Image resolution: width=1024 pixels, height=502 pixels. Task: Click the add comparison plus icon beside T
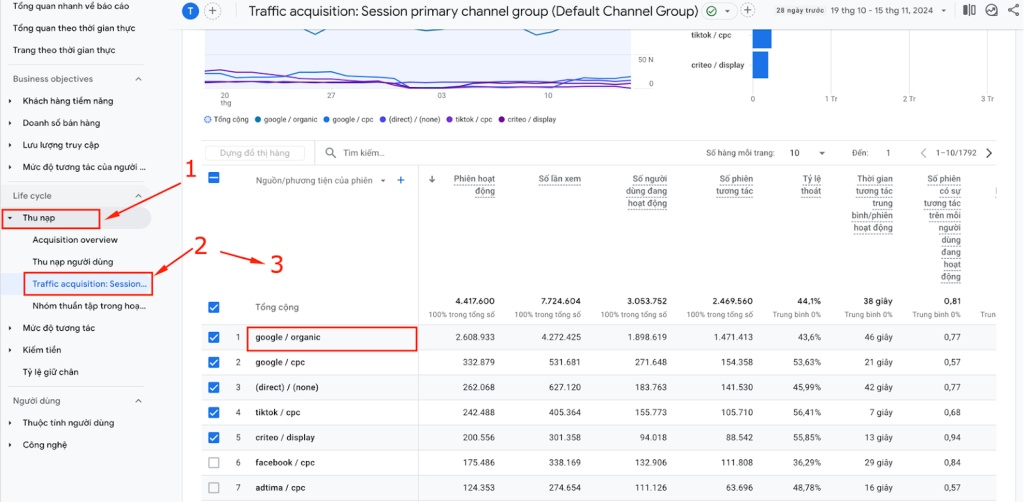[213, 11]
